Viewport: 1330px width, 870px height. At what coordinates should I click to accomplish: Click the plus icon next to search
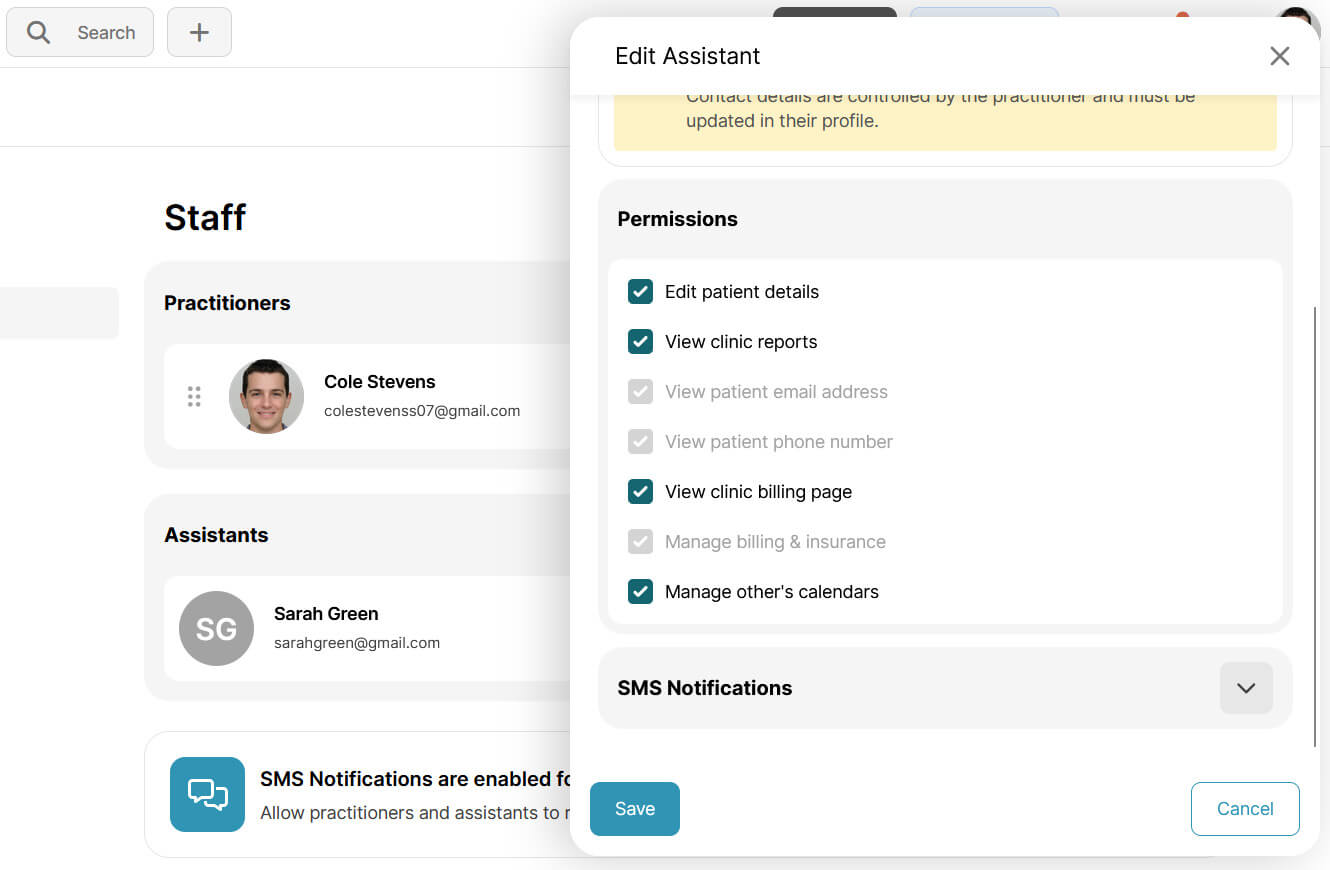tap(199, 32)
